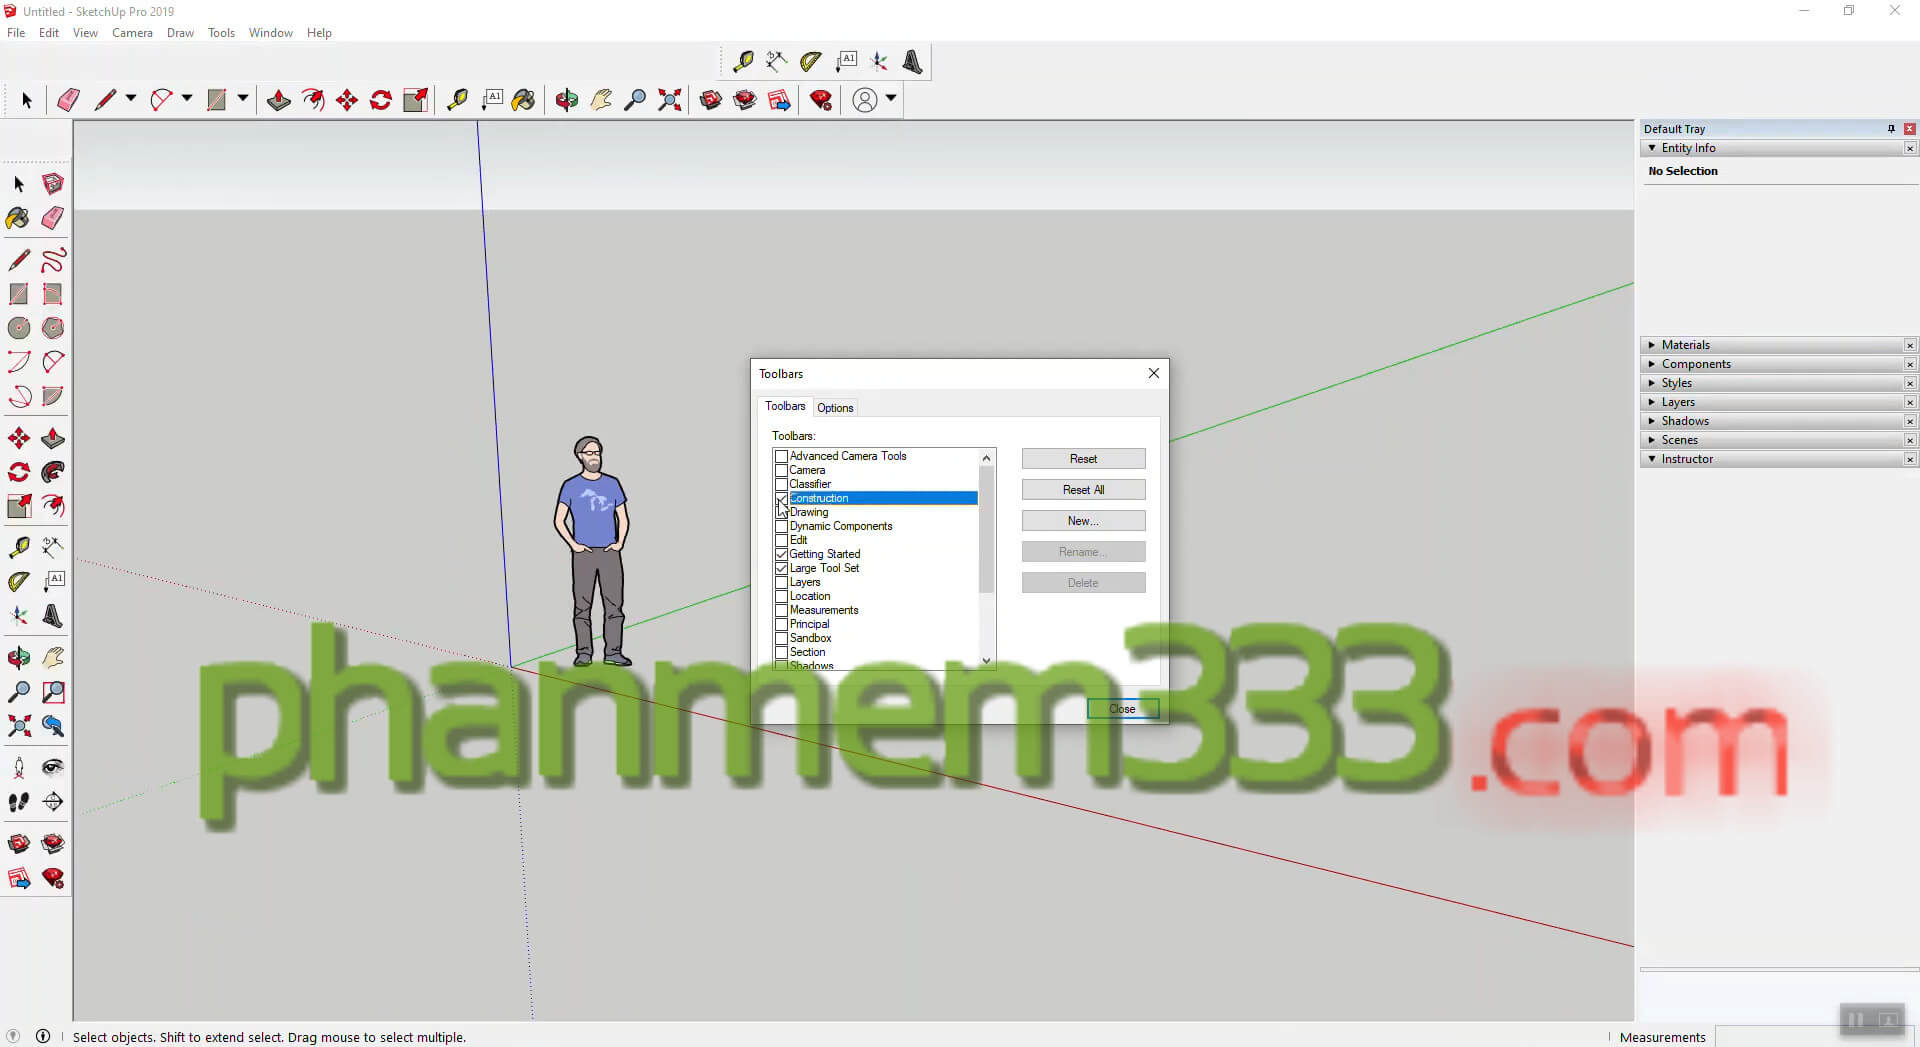Toggle the Construction toolbar checkbox

[x=782, y=498]
